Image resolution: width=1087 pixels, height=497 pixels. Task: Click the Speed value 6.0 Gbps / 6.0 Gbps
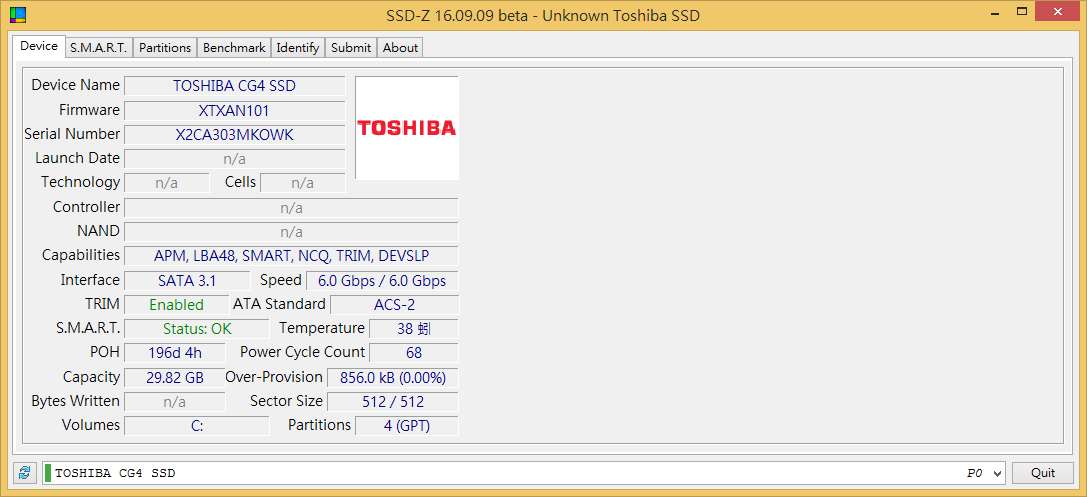[382, 281]
